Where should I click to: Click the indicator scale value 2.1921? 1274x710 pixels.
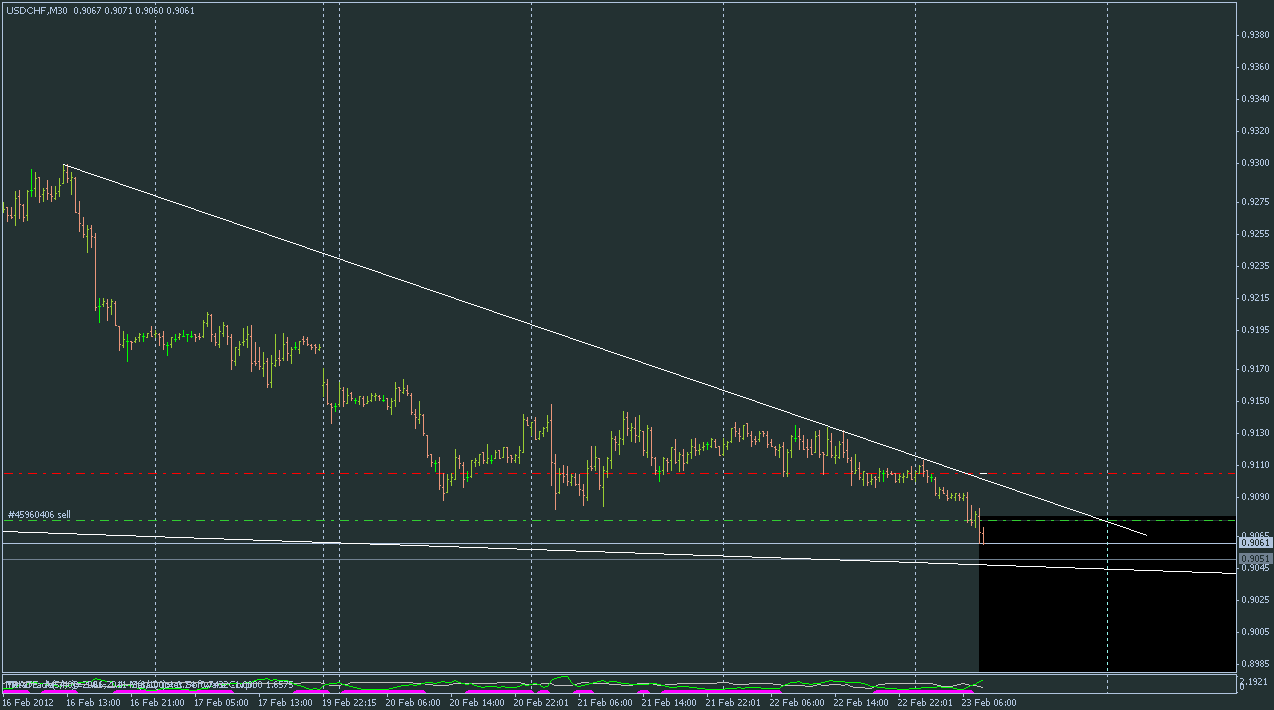(1255, 680)
